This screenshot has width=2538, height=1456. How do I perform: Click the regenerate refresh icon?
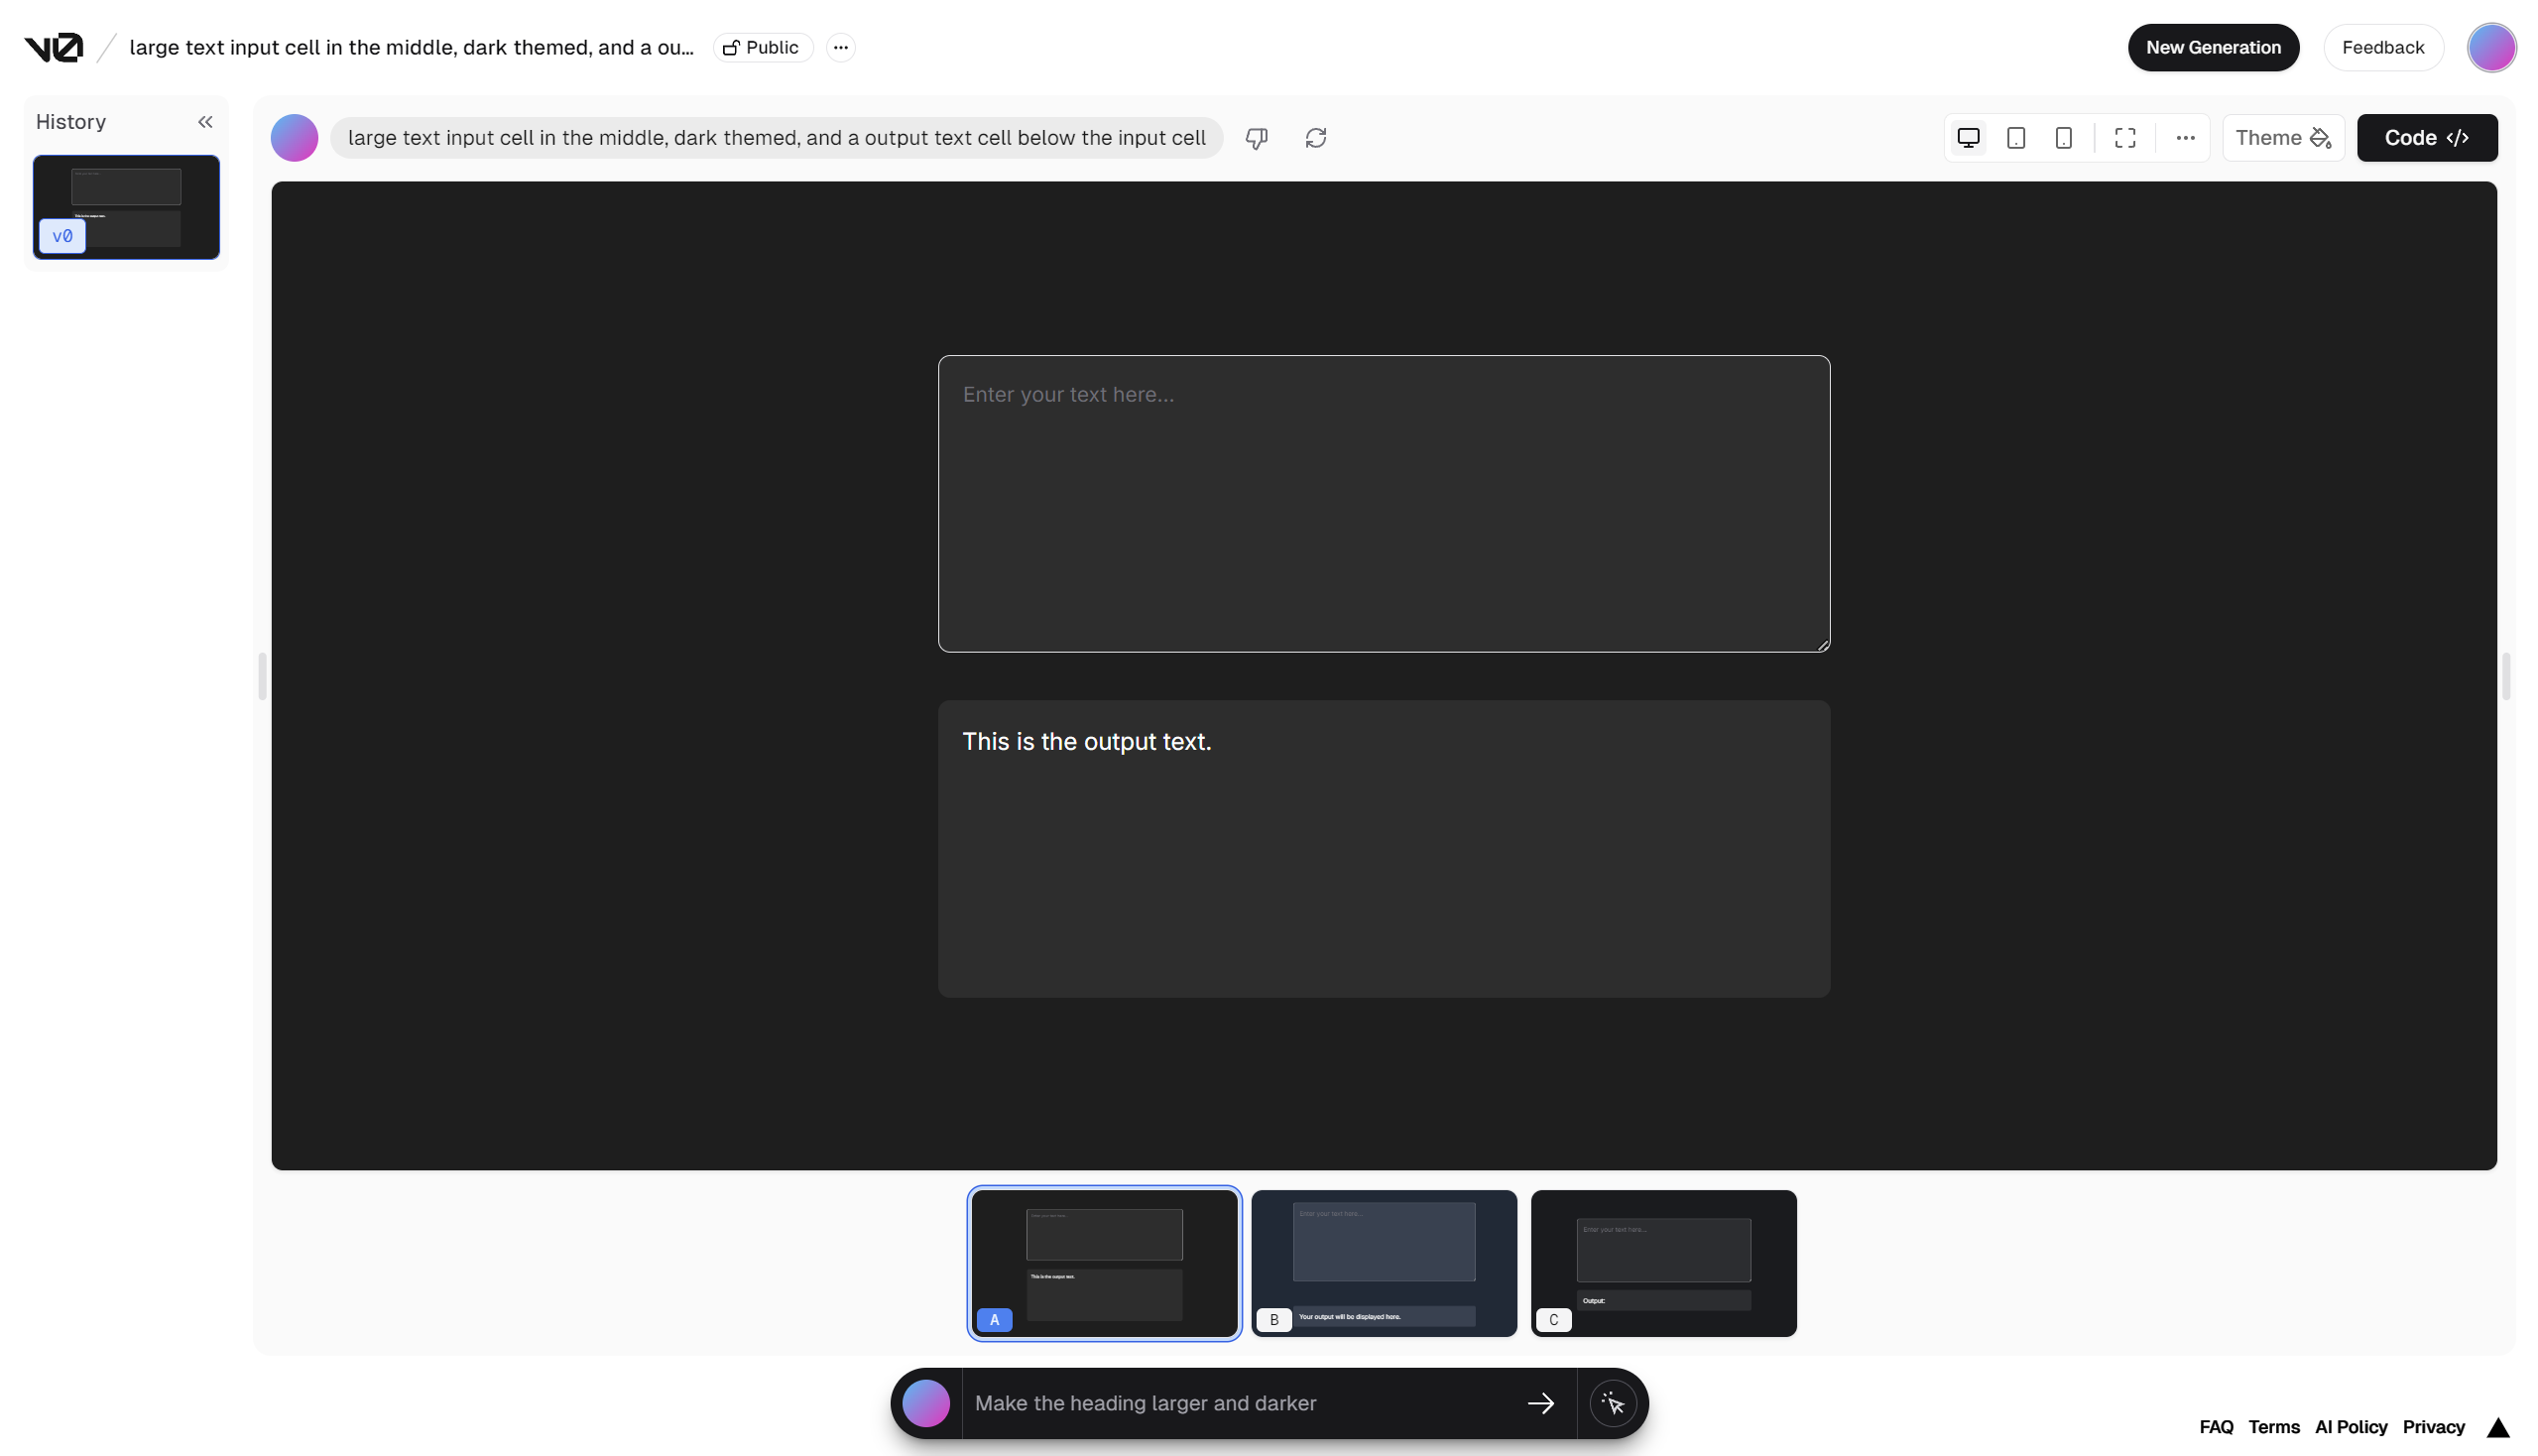pos(1315,138)
